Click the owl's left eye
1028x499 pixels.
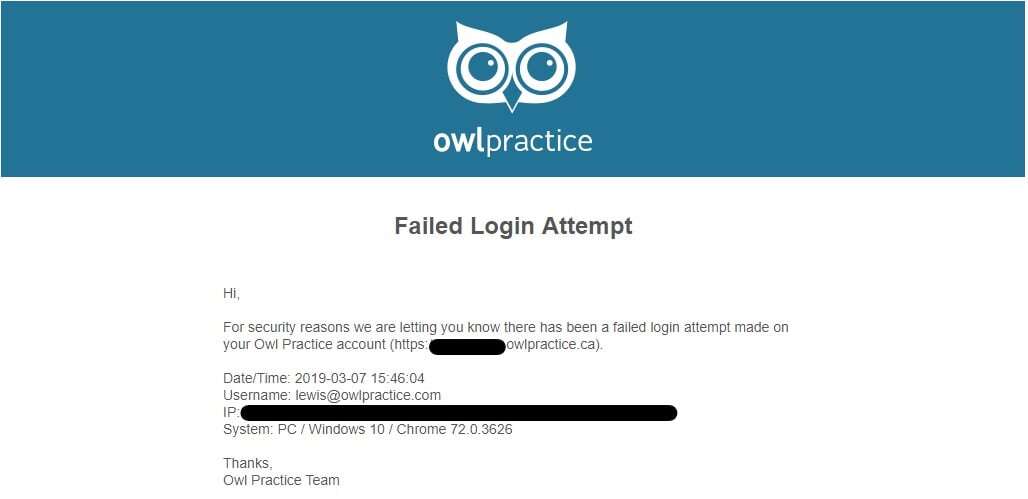pos(481,68)
